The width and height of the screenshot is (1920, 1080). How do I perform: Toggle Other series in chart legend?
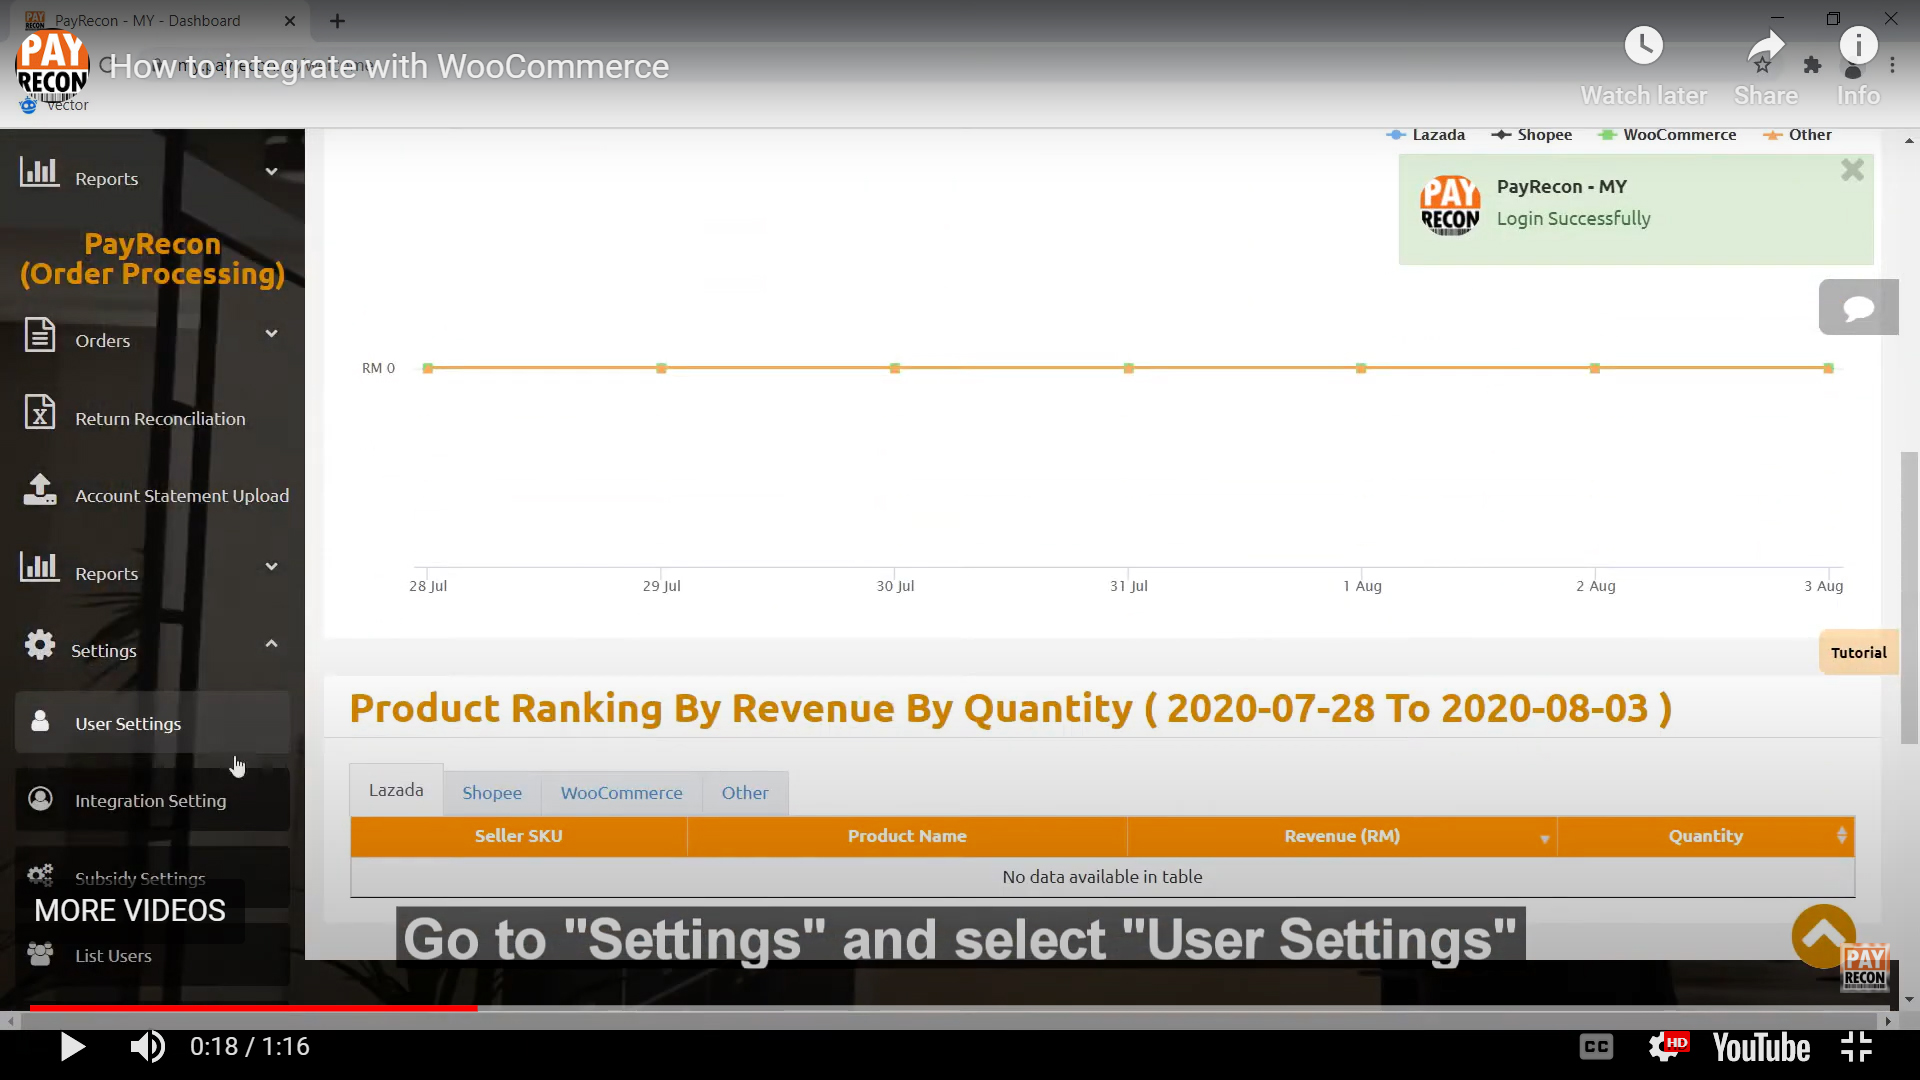[1797, 135]
